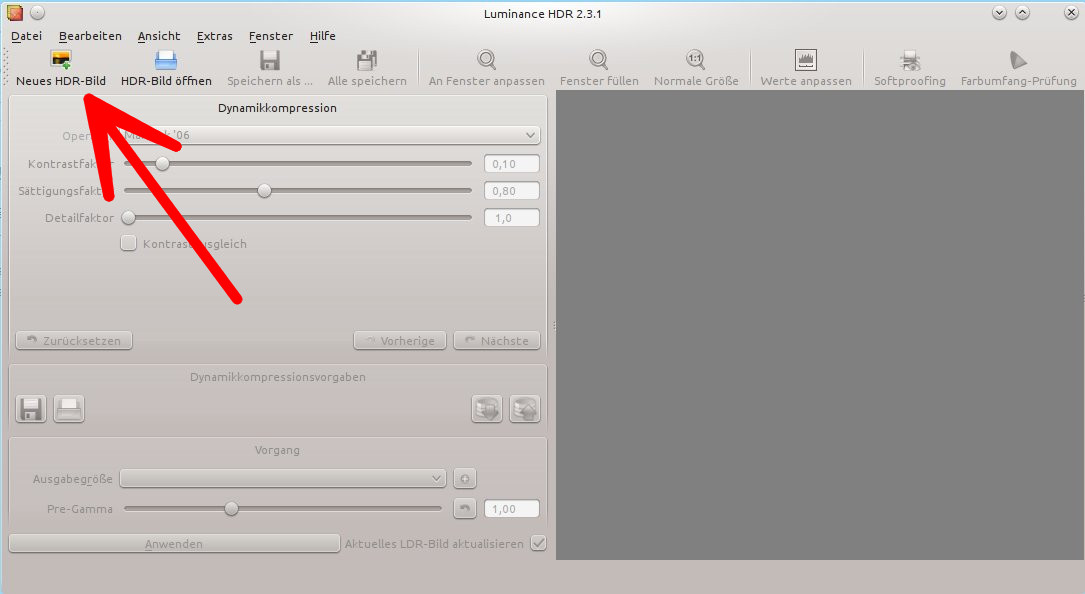Minimize the Luminance HDR window
The height and width of the screenshot is (594, 1085).
(x=999, y=12)
